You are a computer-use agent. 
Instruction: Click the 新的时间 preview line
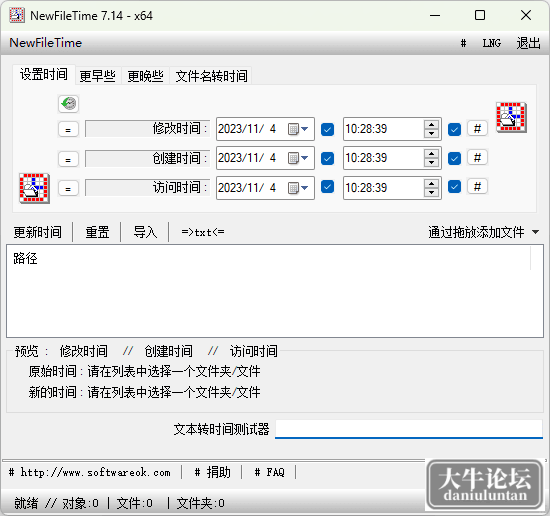tap(145, 392)
